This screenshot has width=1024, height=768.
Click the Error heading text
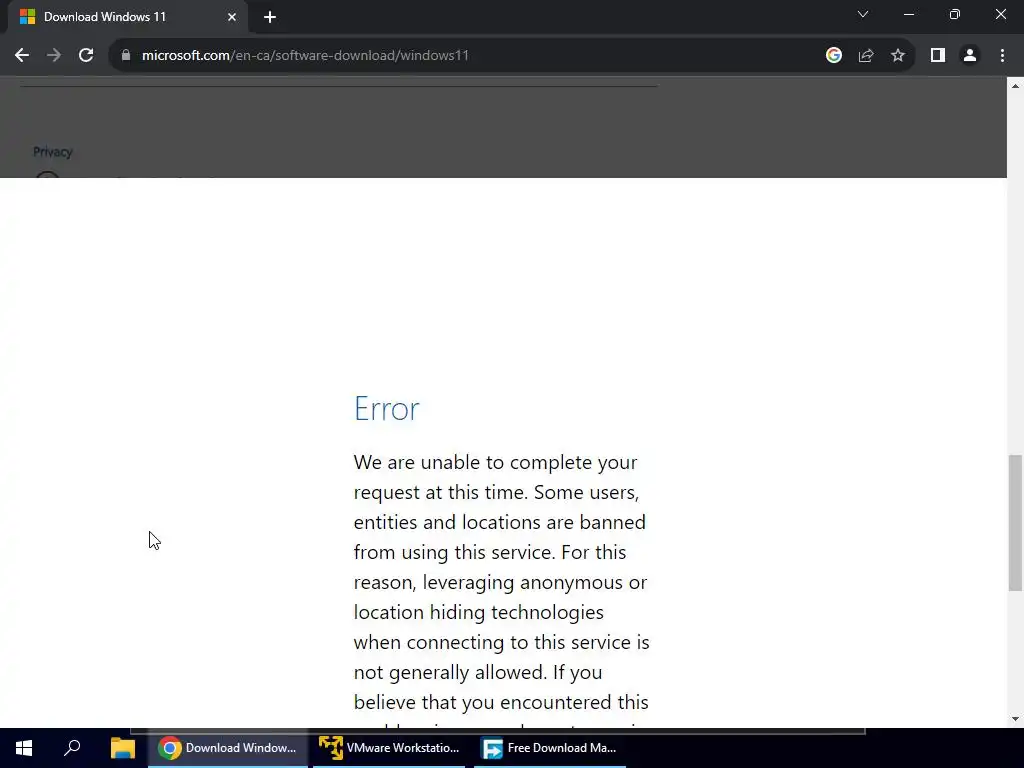pyautogui.click(x=387, y=409)
